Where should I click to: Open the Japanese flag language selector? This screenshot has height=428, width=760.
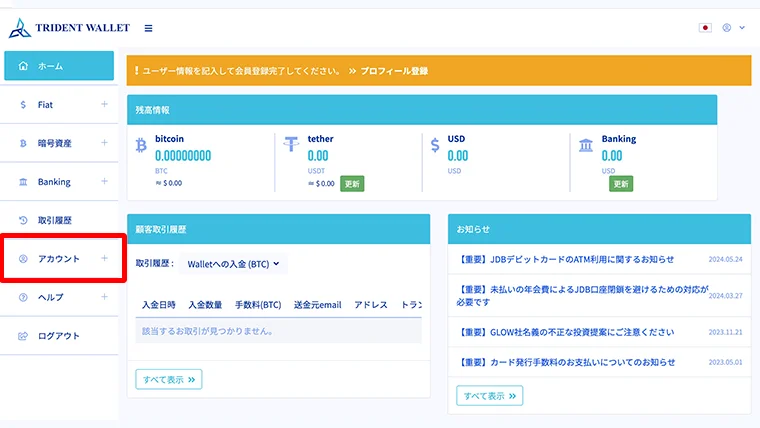click(x=705, y=28)
